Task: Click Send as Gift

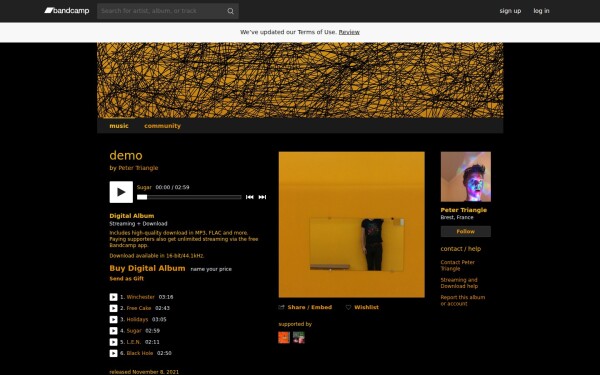Action: click(x=127, y=279)
